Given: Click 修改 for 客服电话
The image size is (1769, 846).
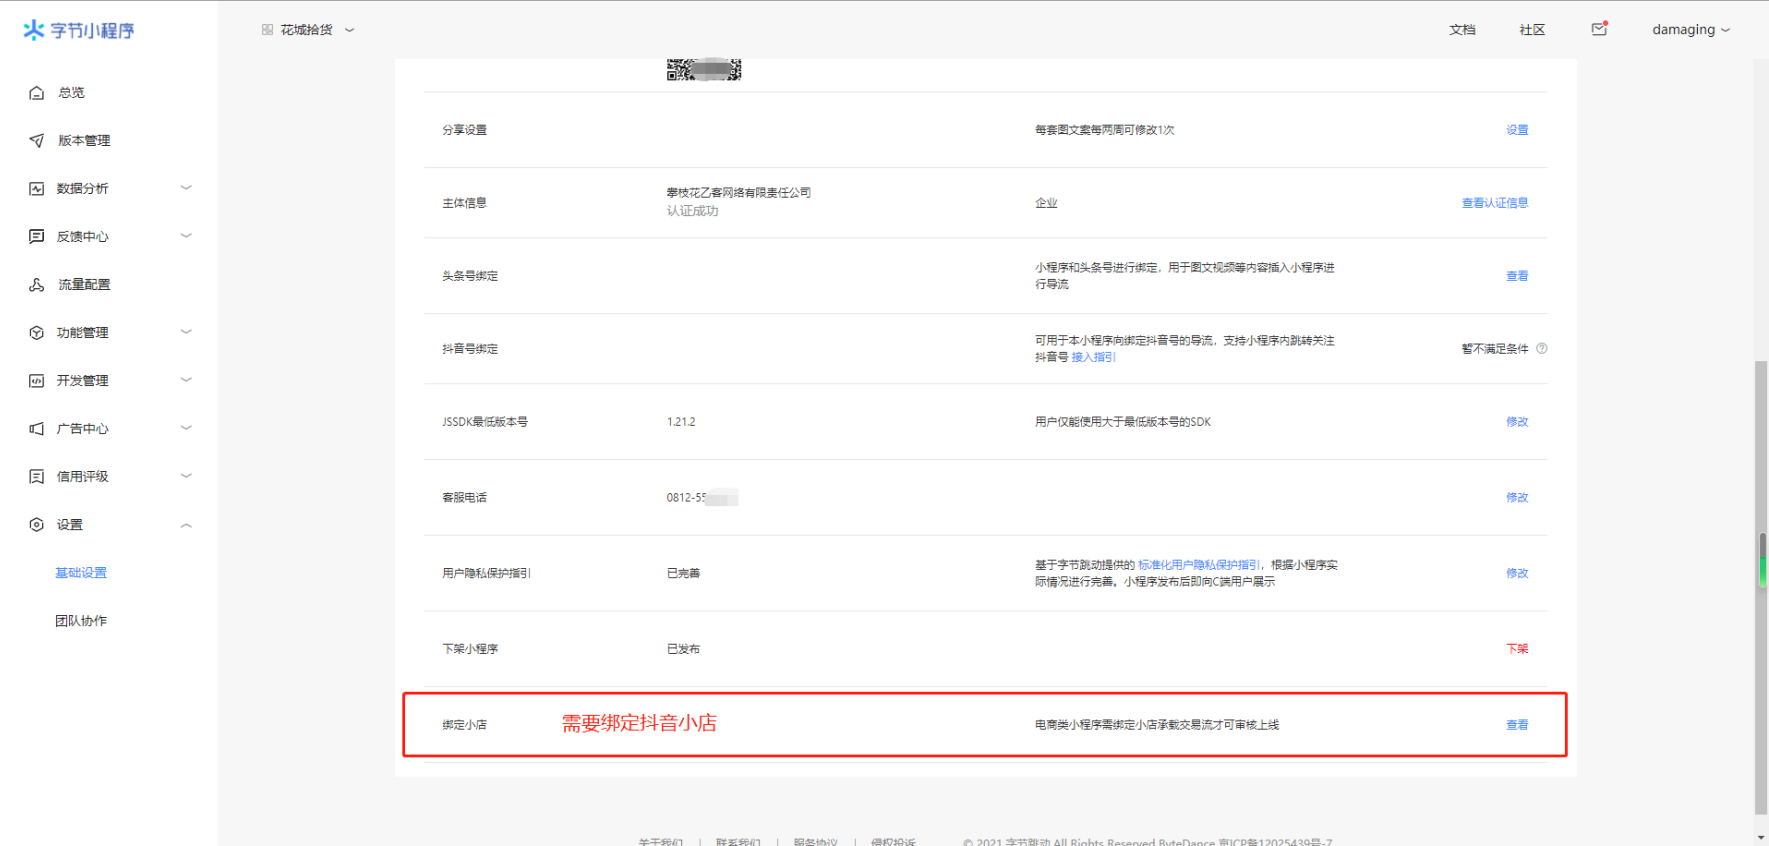Looking at the screenshot, I should (x=1517, y=498).
